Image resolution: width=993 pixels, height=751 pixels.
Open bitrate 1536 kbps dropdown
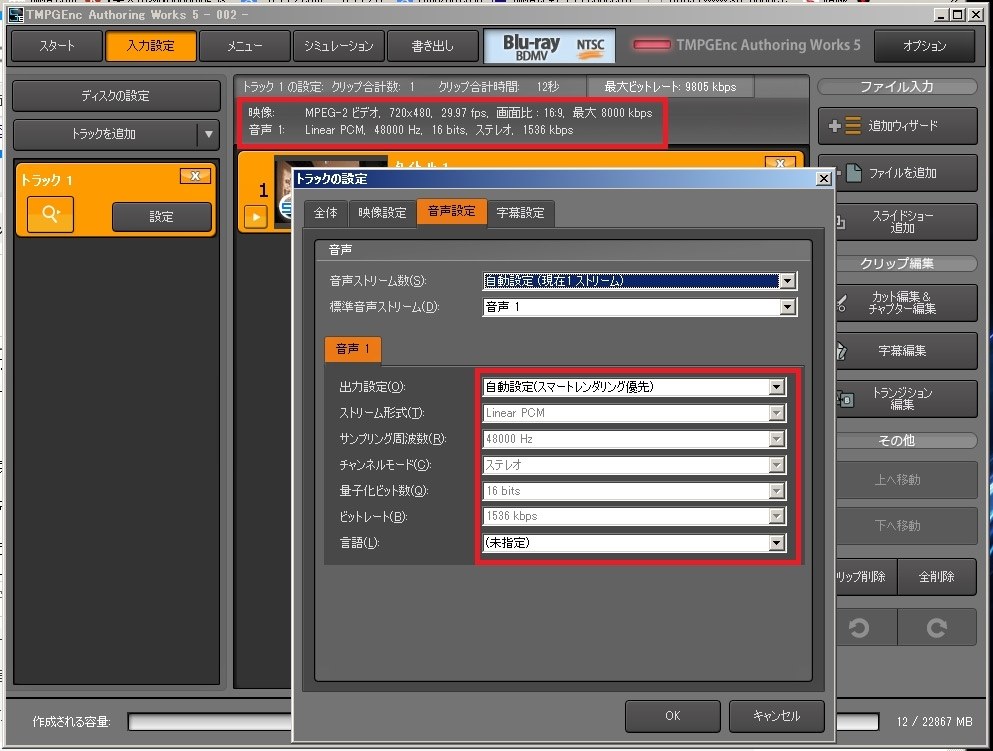[776, 516]
